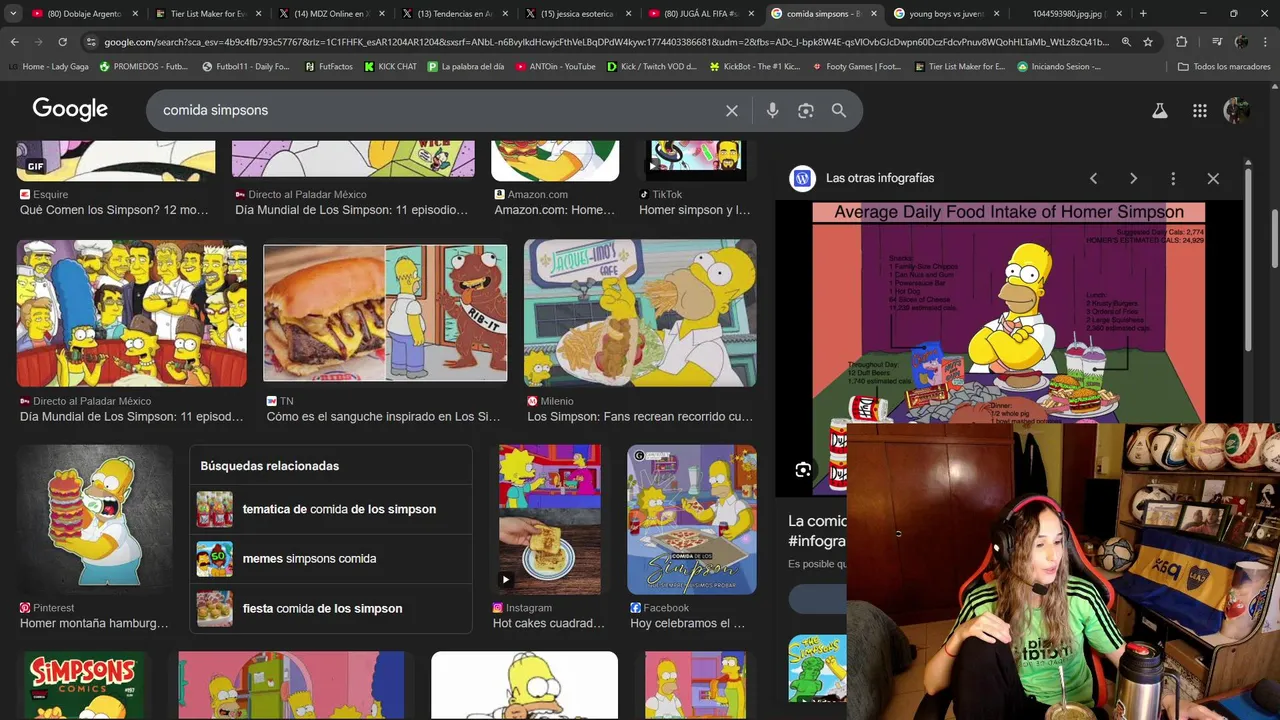Show next image in preview panel
The height and width of the screenshot is (720, 1280).
click(x=1133, y=178)
